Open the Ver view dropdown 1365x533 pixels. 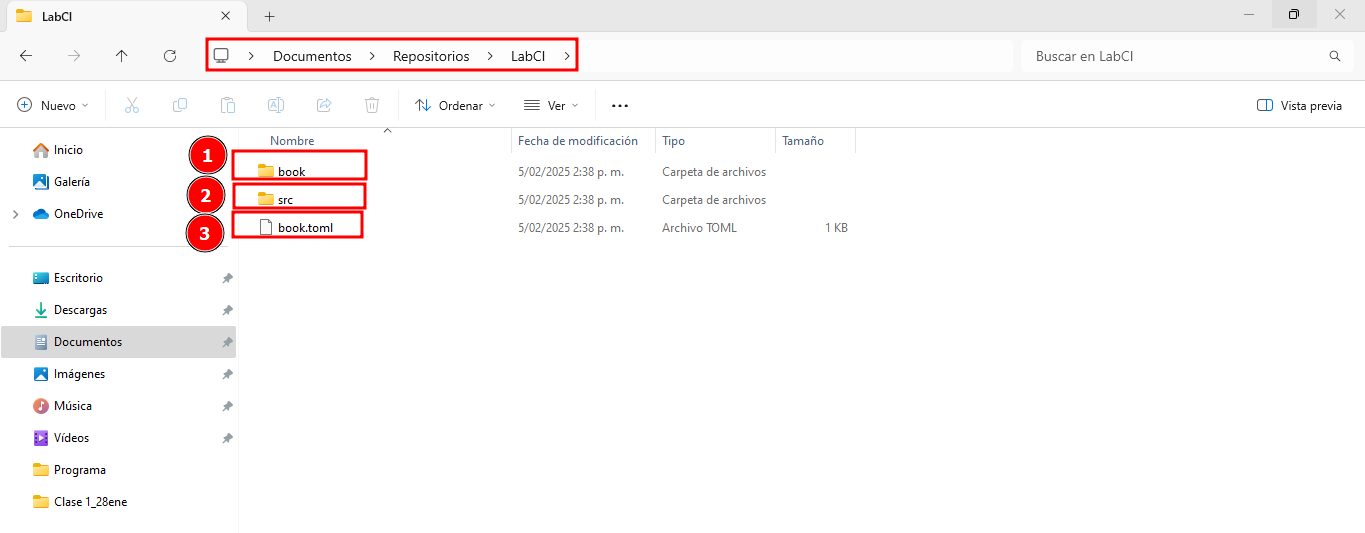551,105
